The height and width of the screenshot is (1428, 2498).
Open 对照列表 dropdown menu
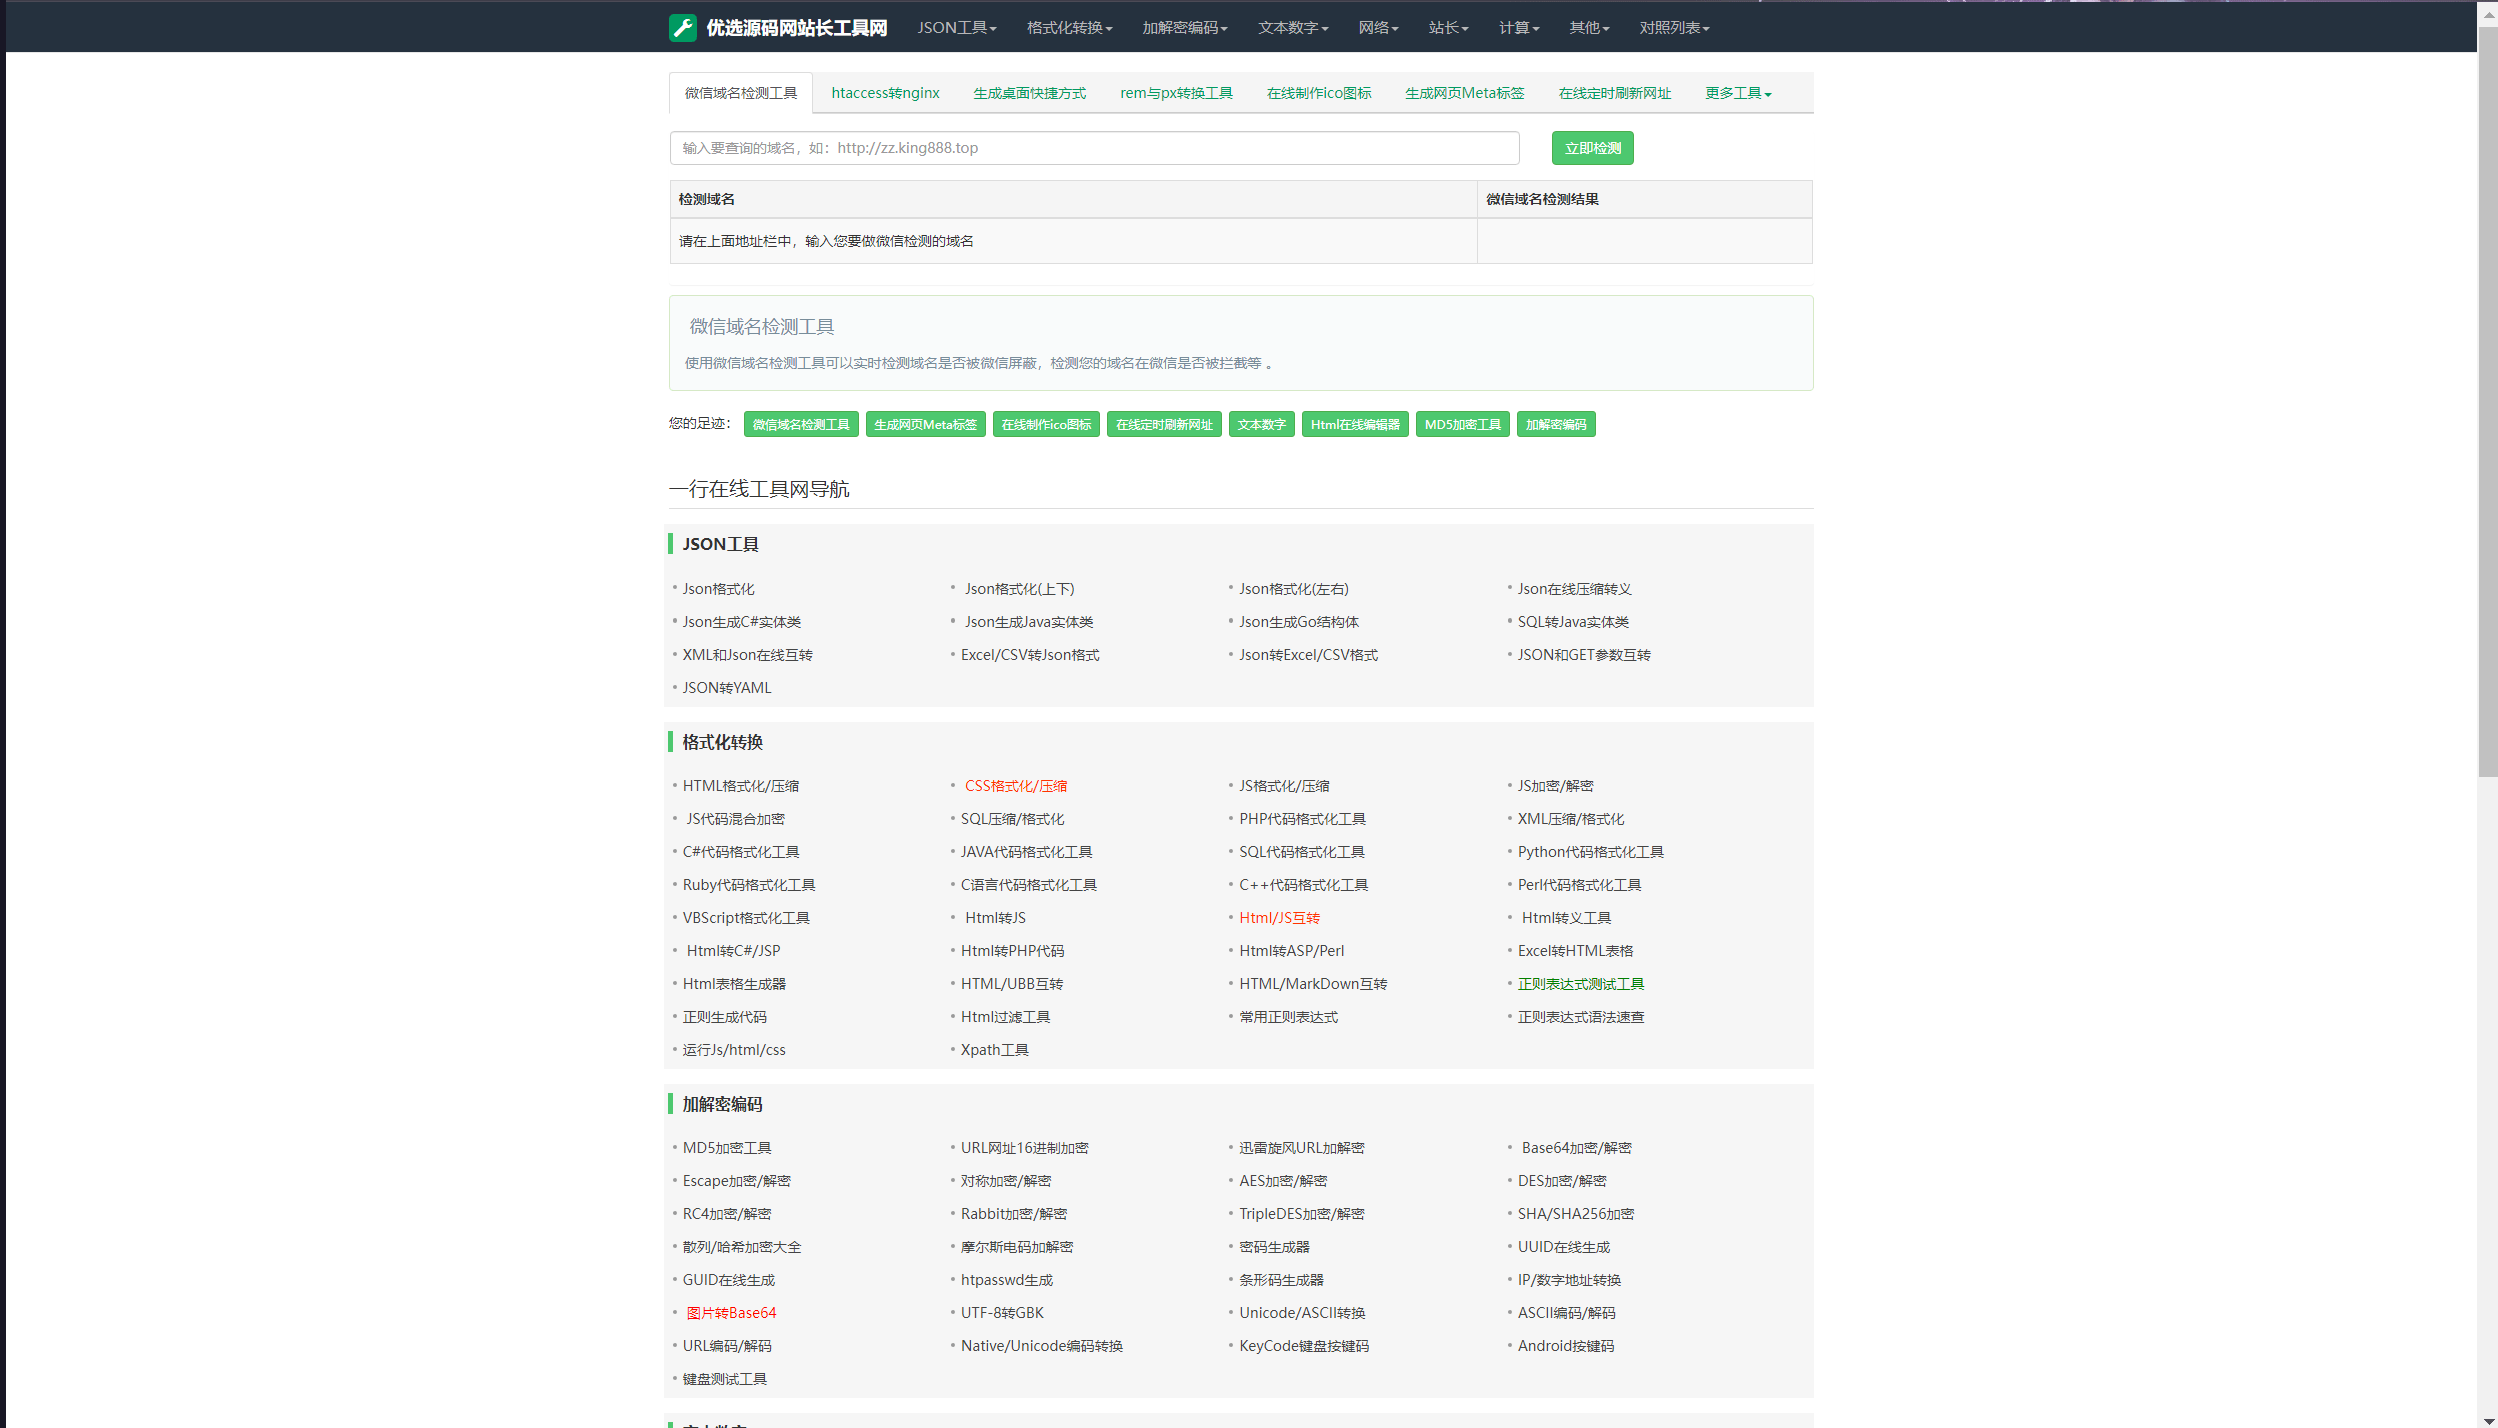tap(1673, 27)
